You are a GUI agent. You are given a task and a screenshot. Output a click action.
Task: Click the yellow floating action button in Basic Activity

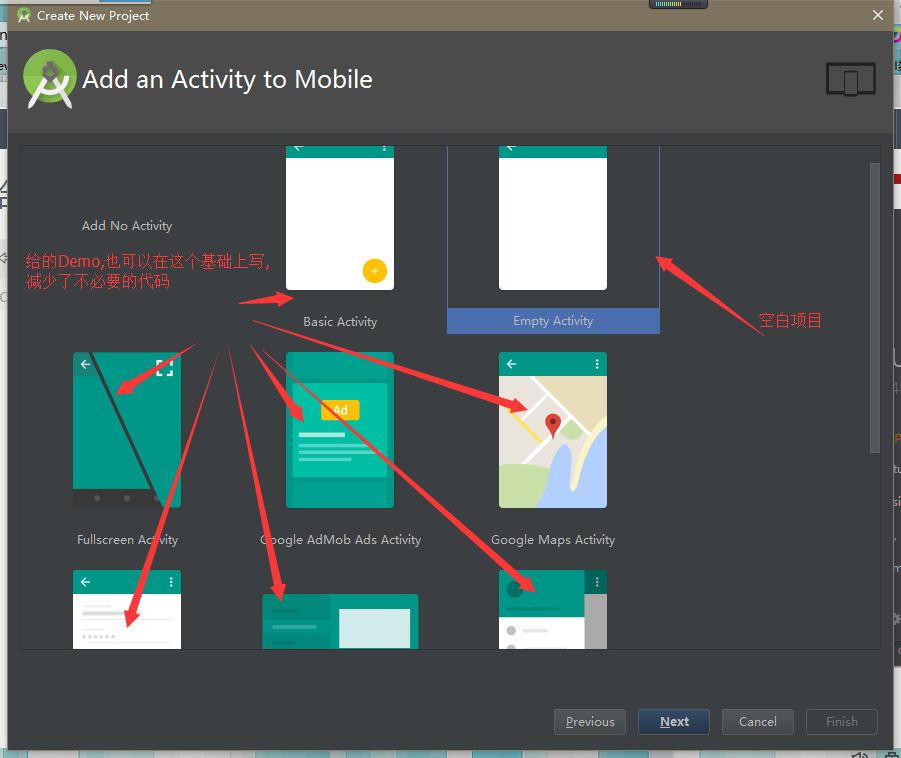coord(375,271)
